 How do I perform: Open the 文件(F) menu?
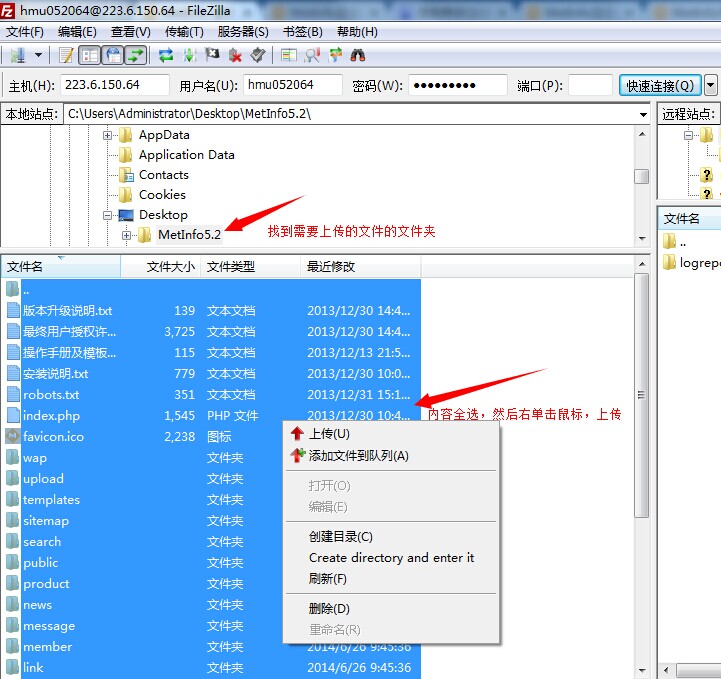(25, 32)
